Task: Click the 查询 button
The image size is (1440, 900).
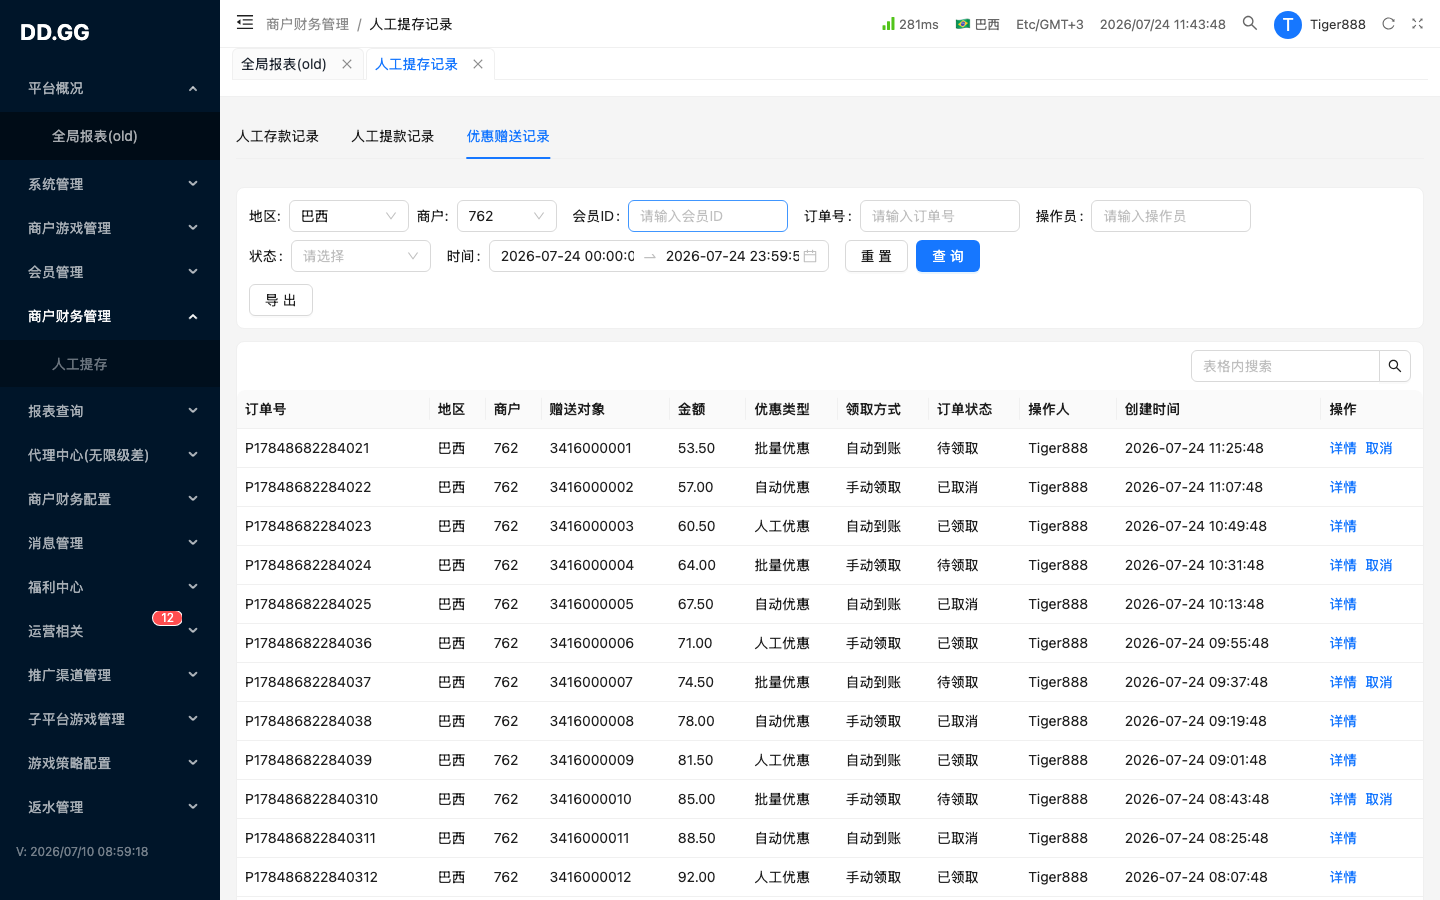Action: pos(948,256)
